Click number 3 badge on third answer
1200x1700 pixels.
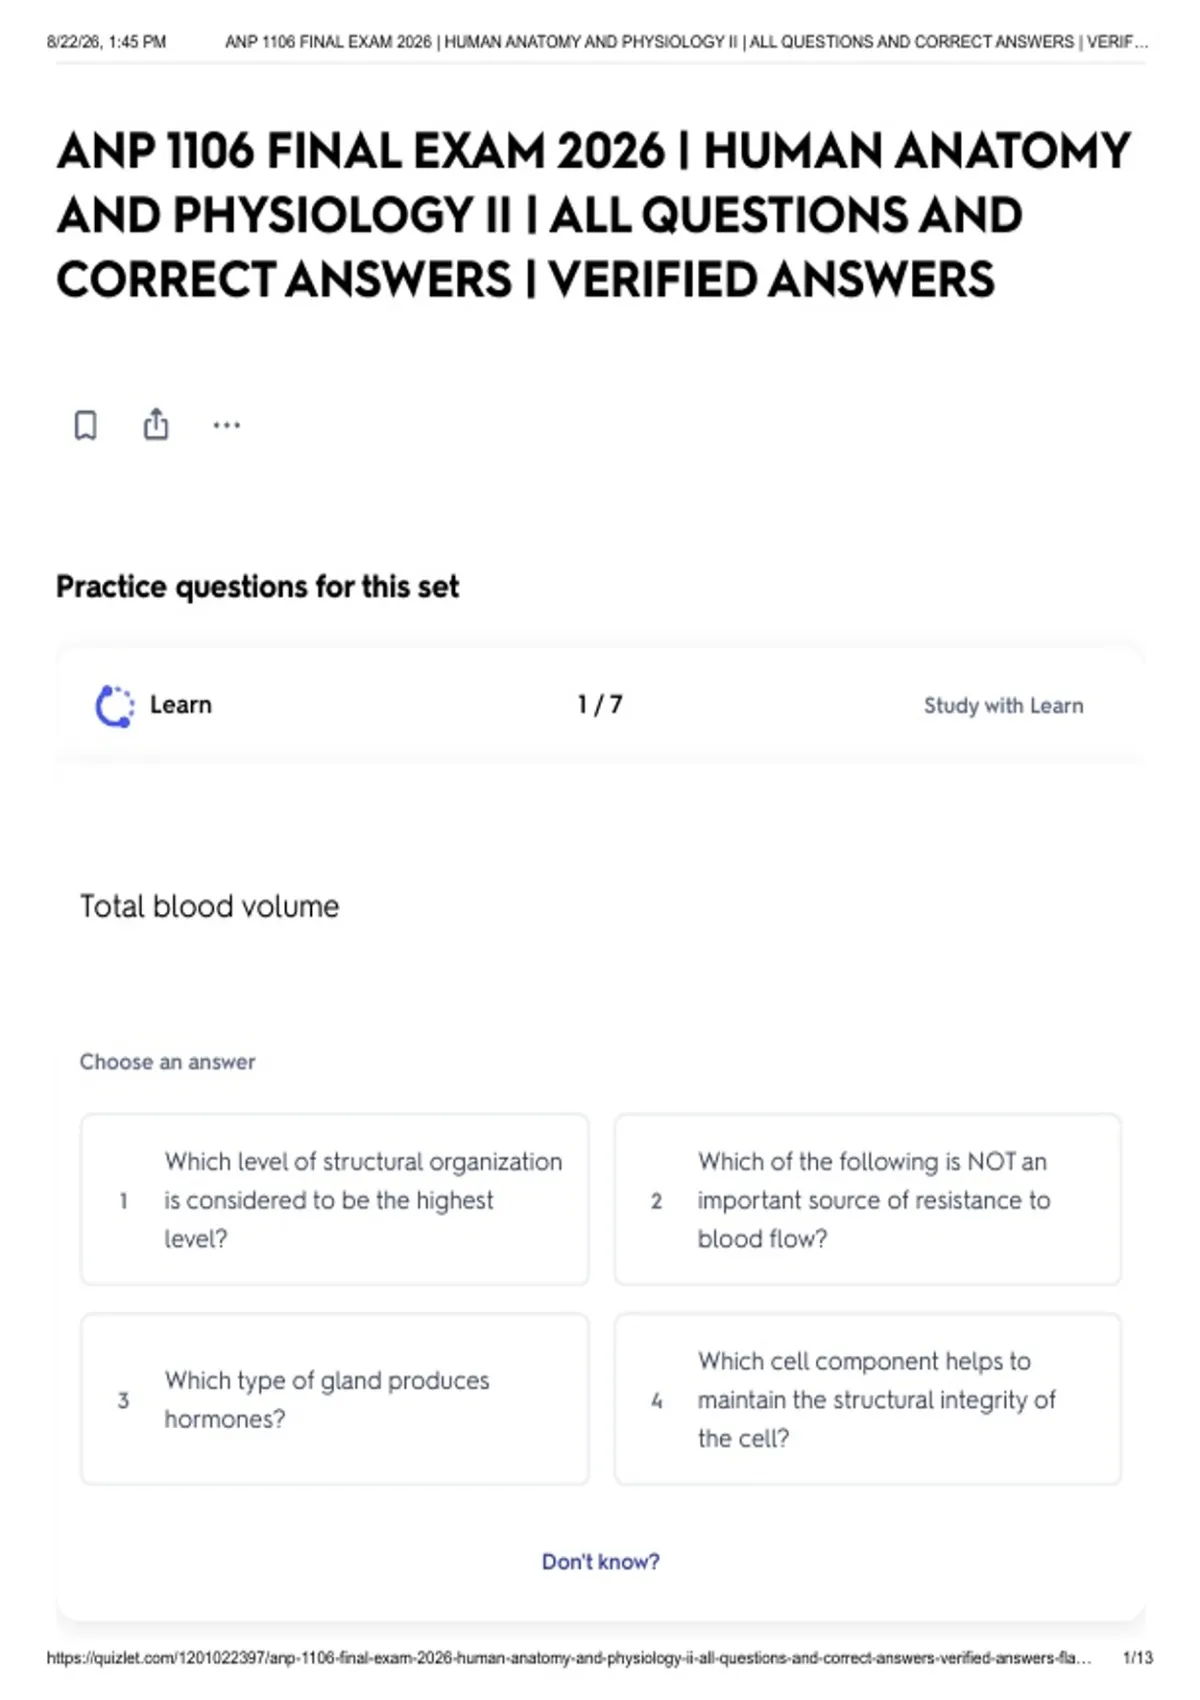point(123,1400)
